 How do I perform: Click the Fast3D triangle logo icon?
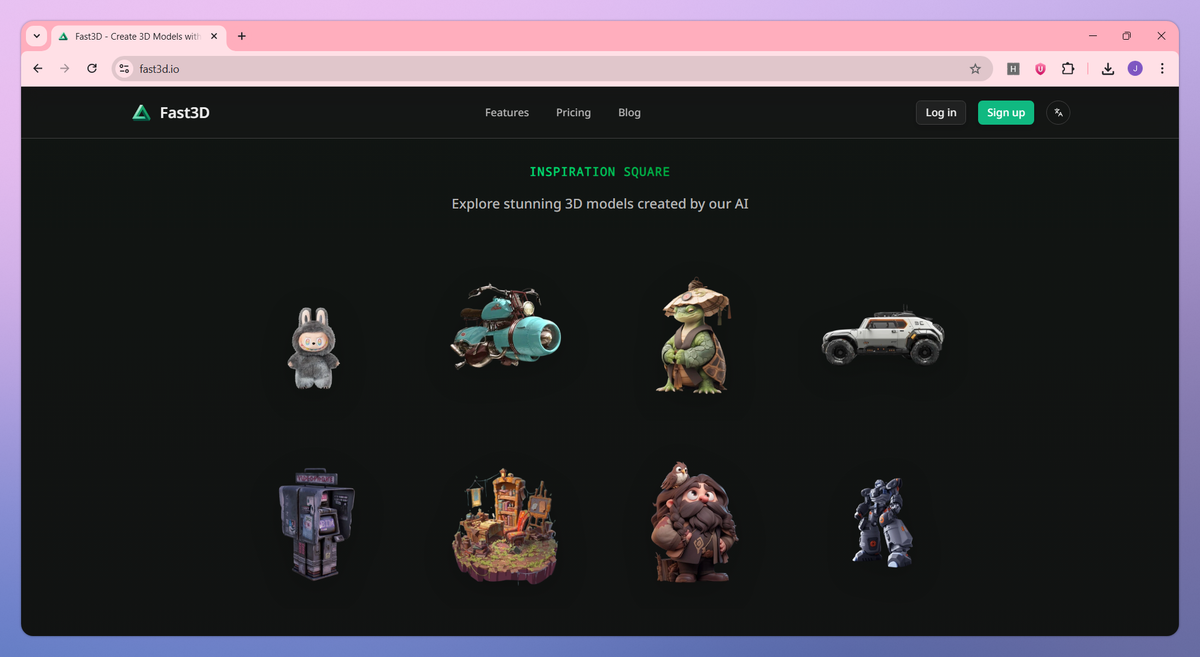point(141,113)
